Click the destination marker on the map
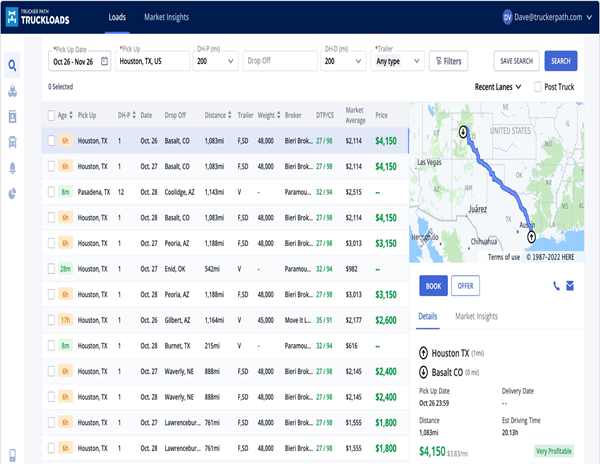 pos(462,132)
